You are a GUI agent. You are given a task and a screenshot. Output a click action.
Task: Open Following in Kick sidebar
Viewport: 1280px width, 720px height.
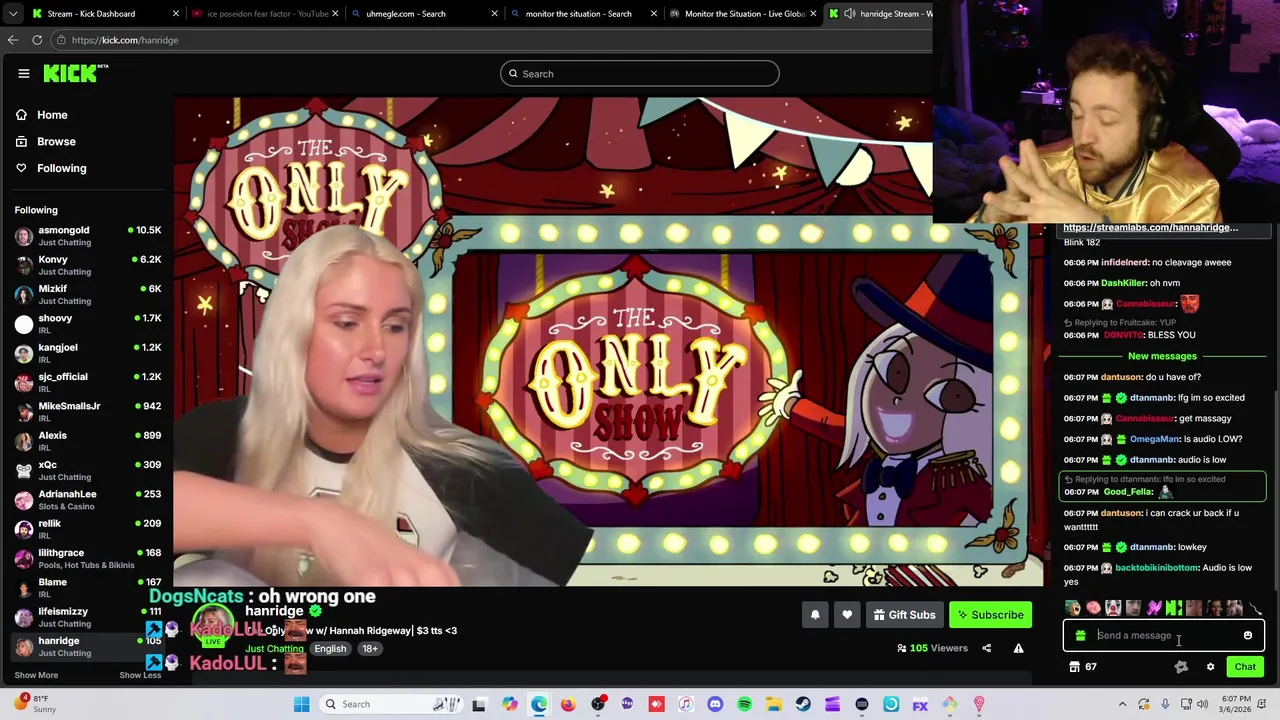[62, 168]
